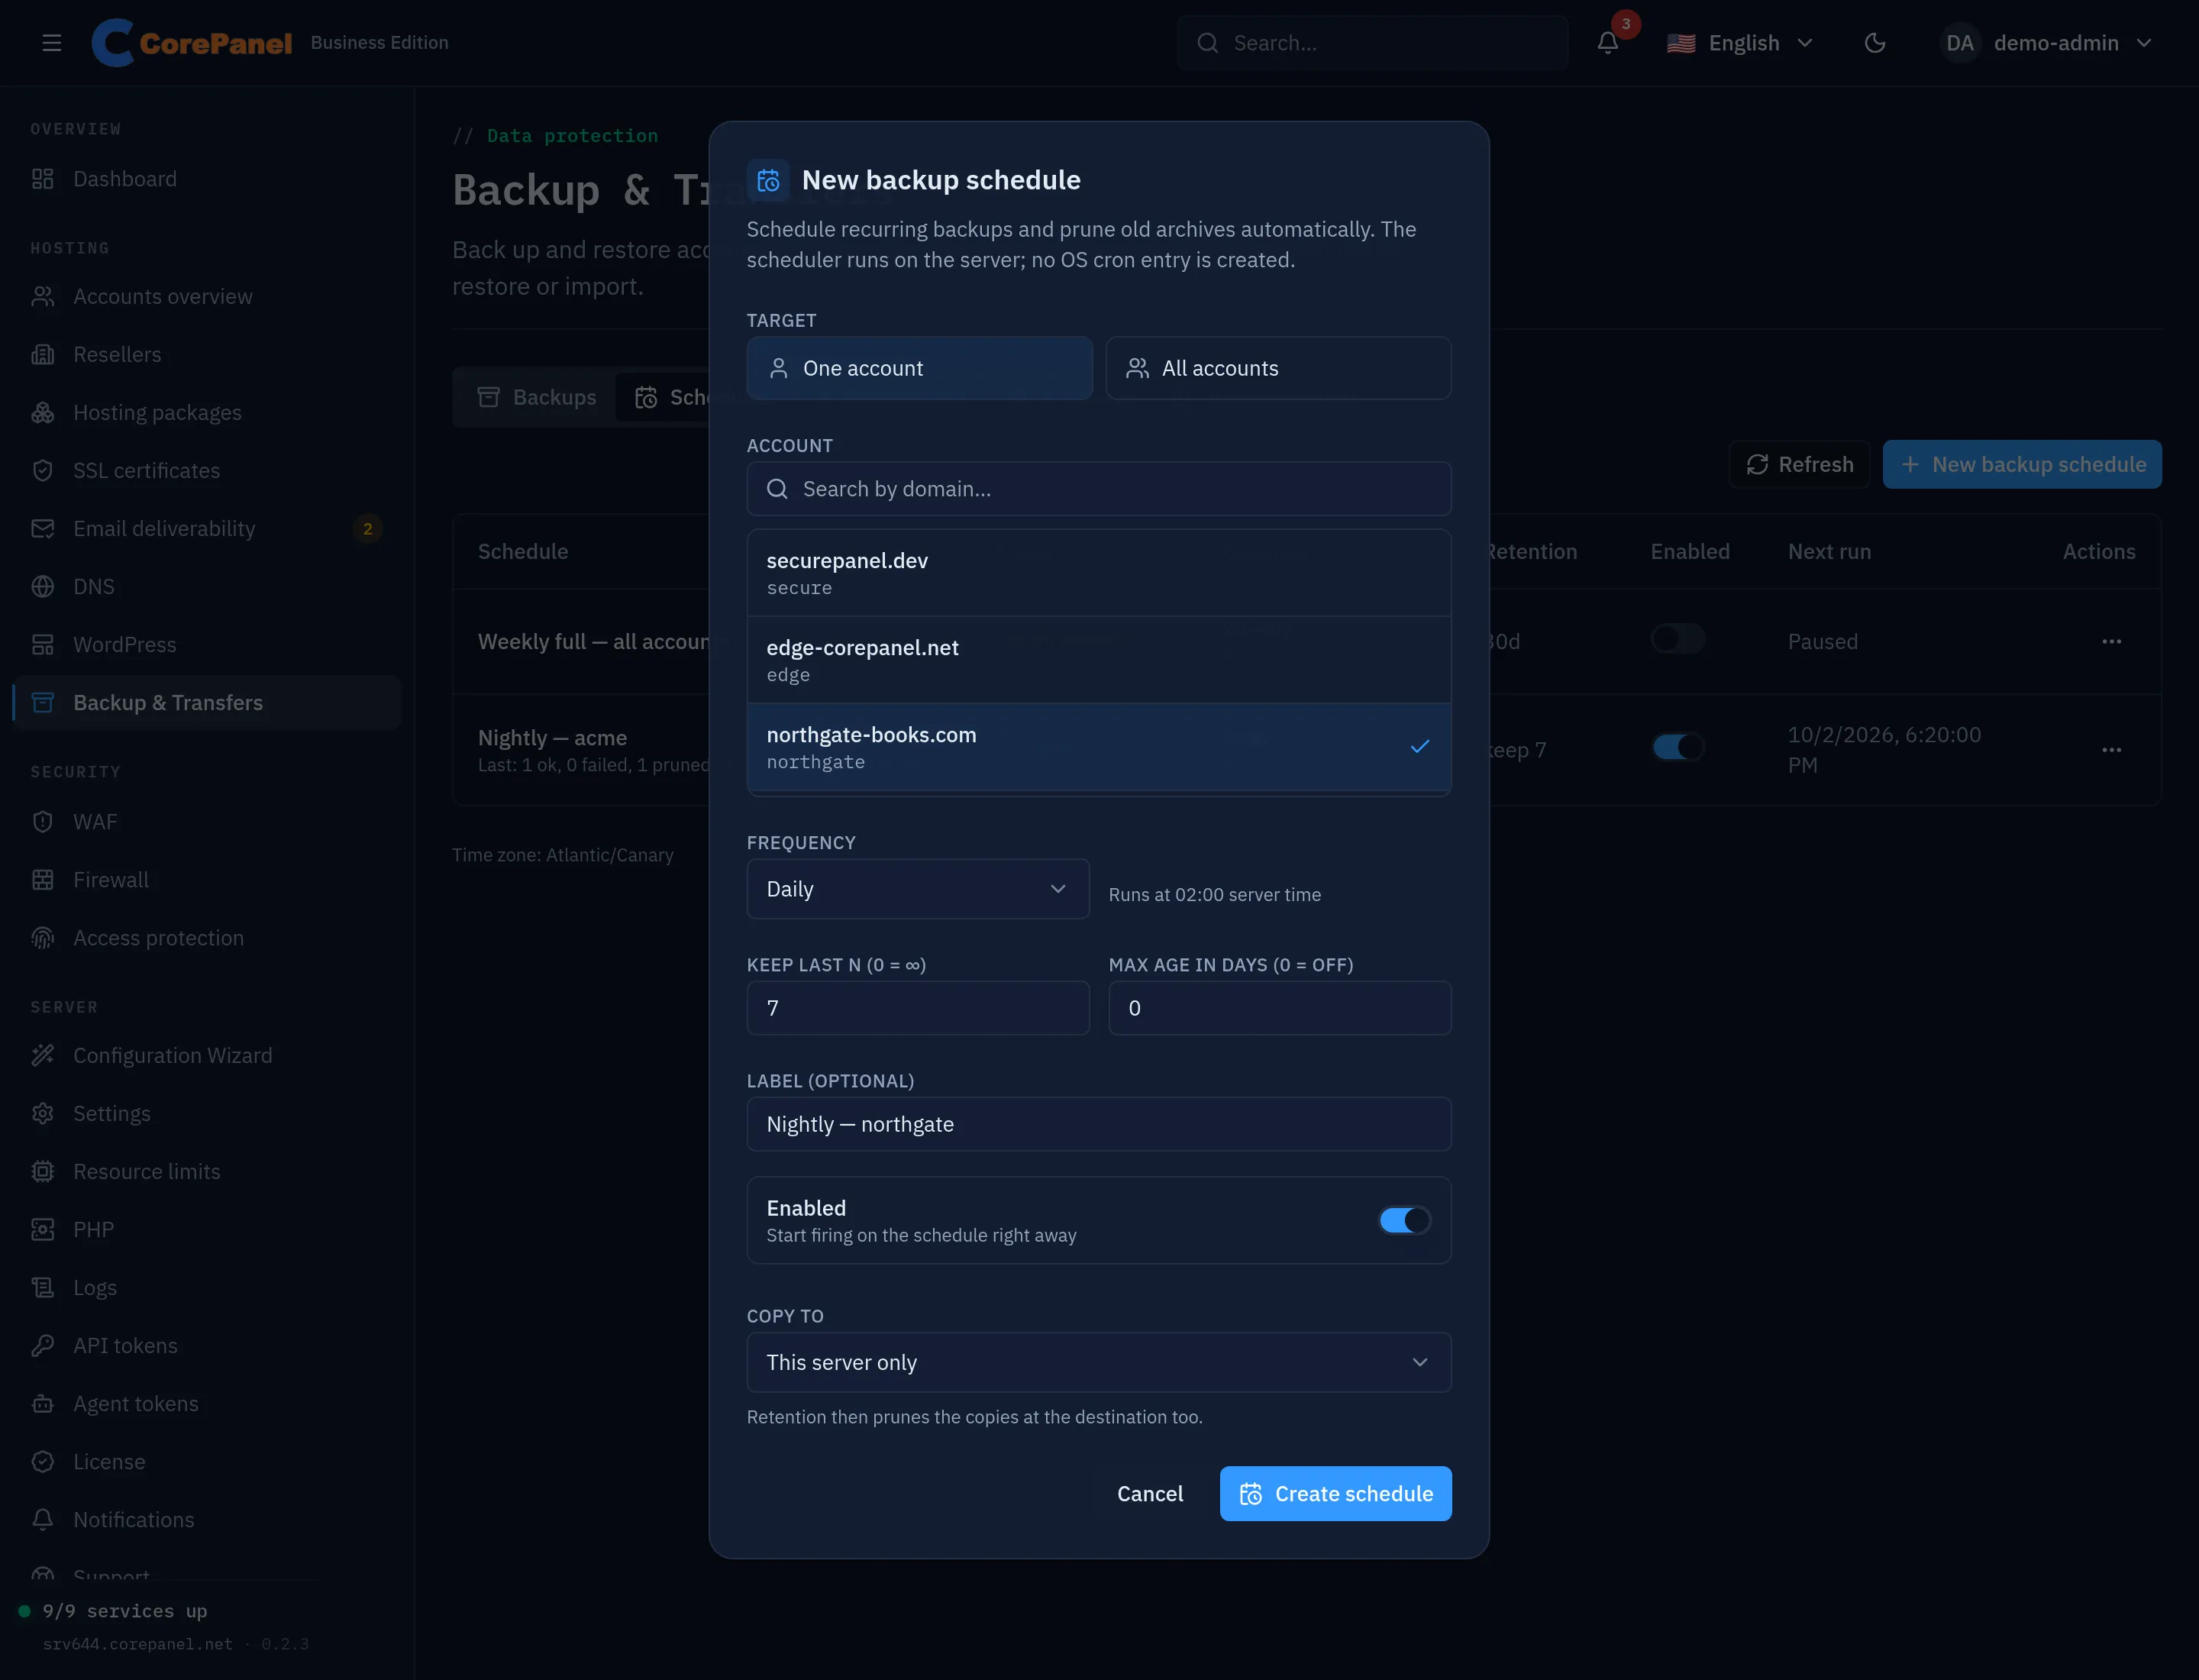
Task: Open Access protection page
Action: [x=207, y=938]
